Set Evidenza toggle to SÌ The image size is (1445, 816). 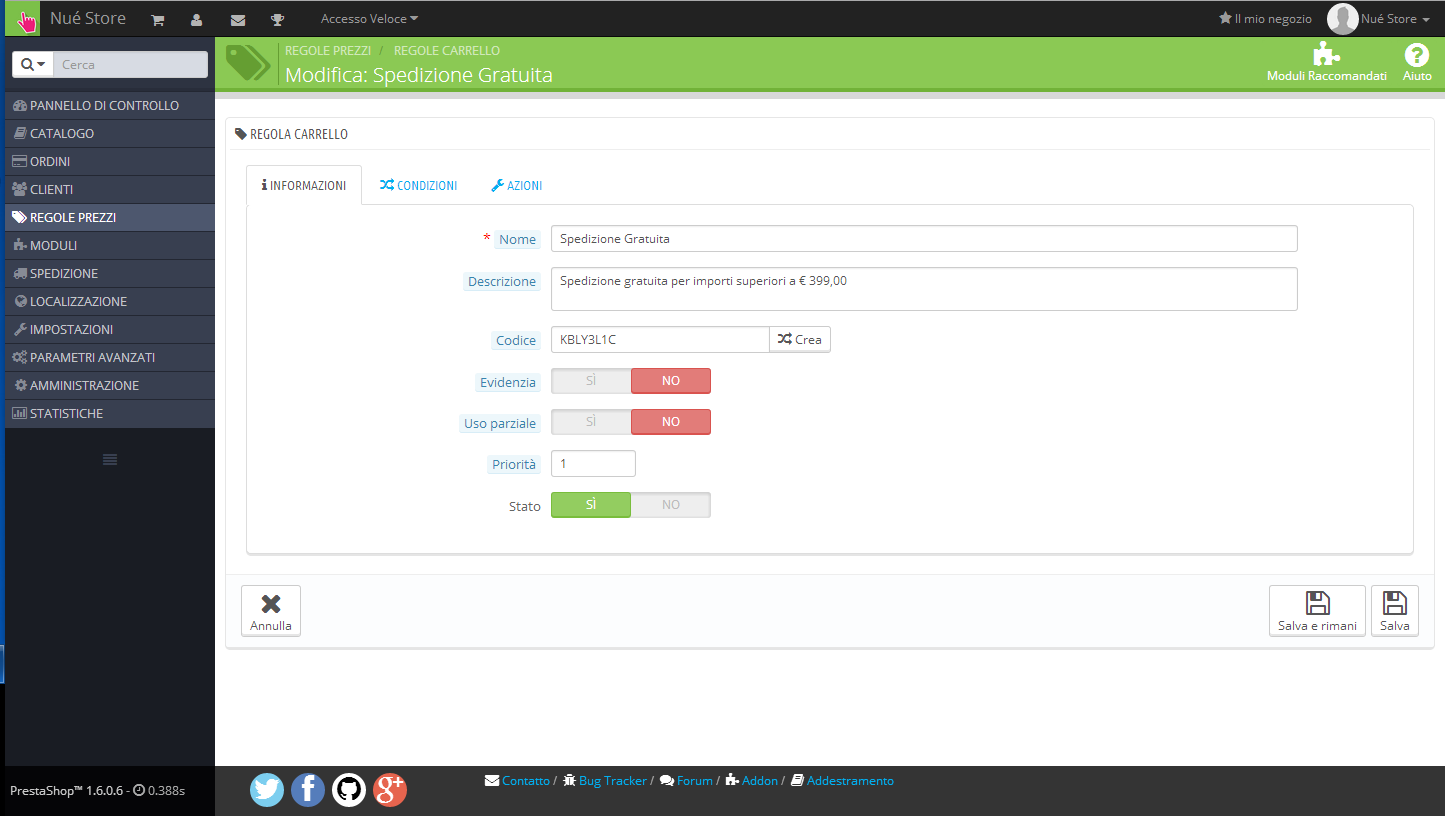pos(591,381)
